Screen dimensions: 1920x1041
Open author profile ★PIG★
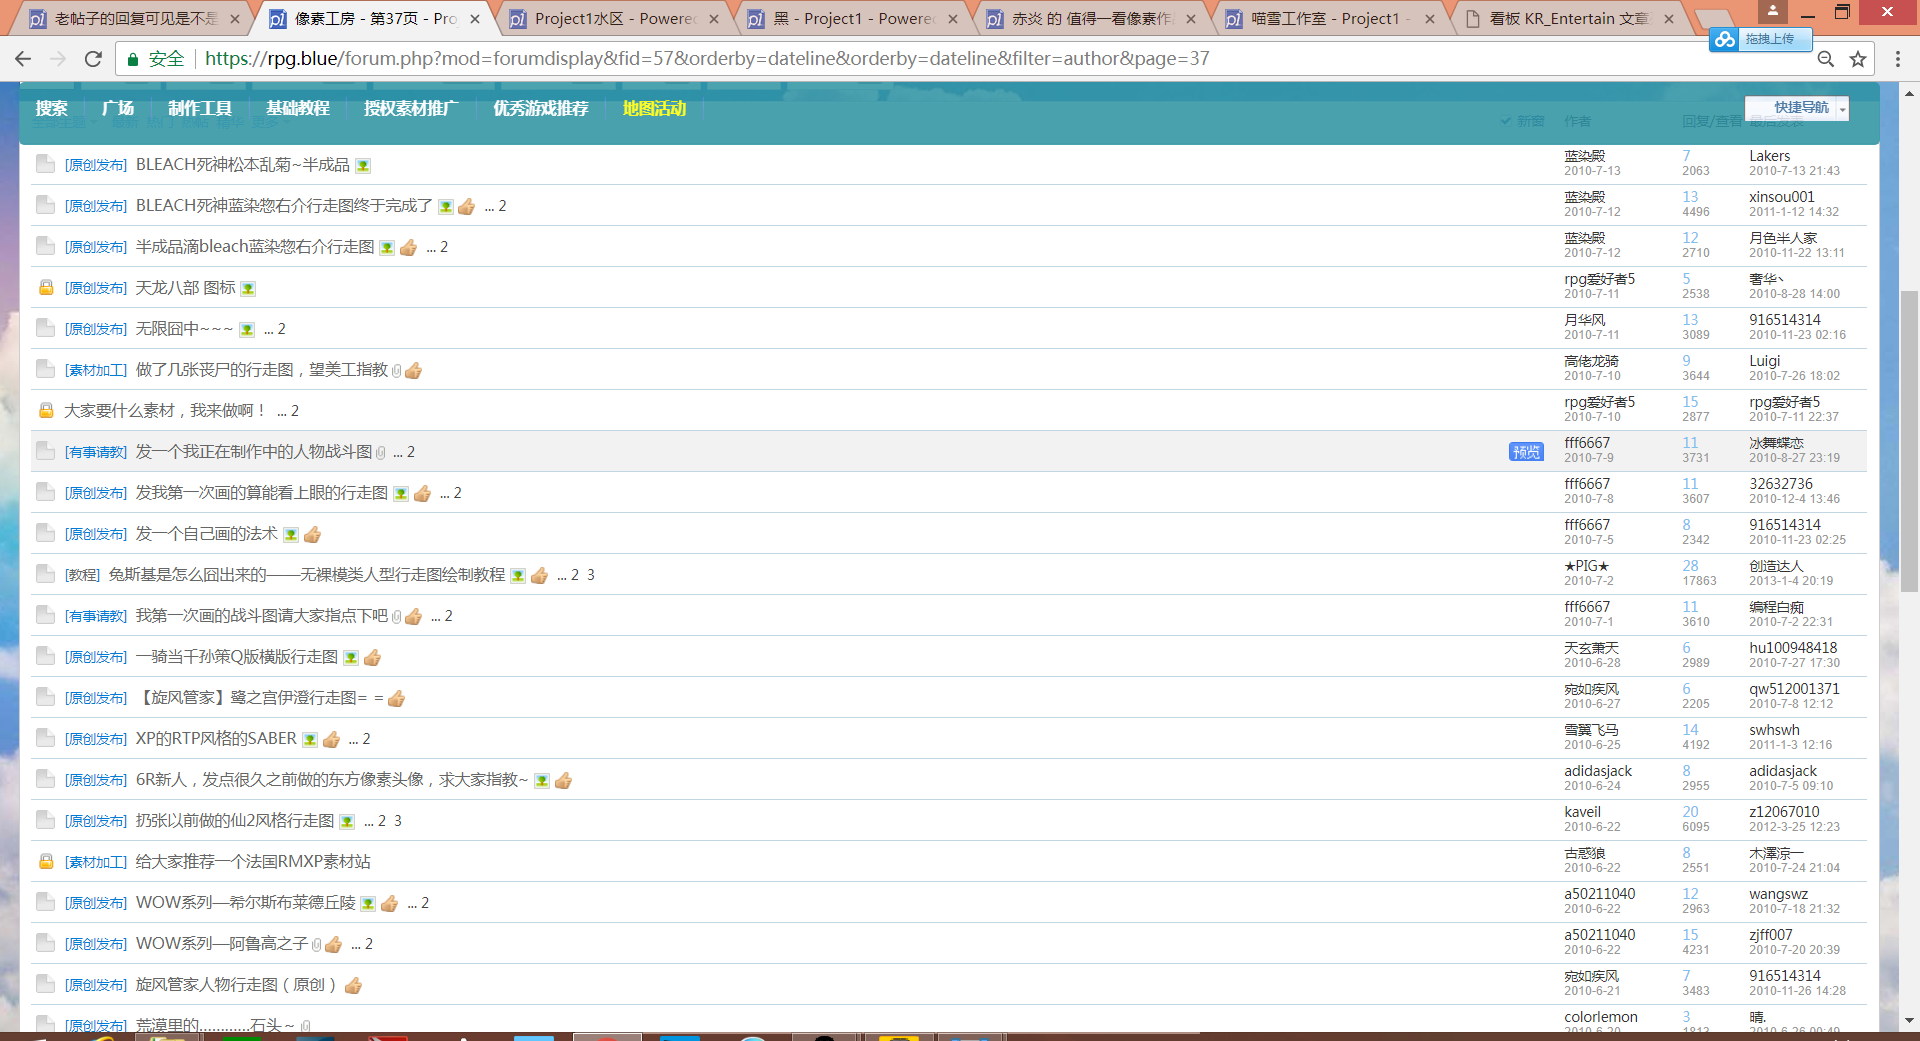(x=1587, y=566)
